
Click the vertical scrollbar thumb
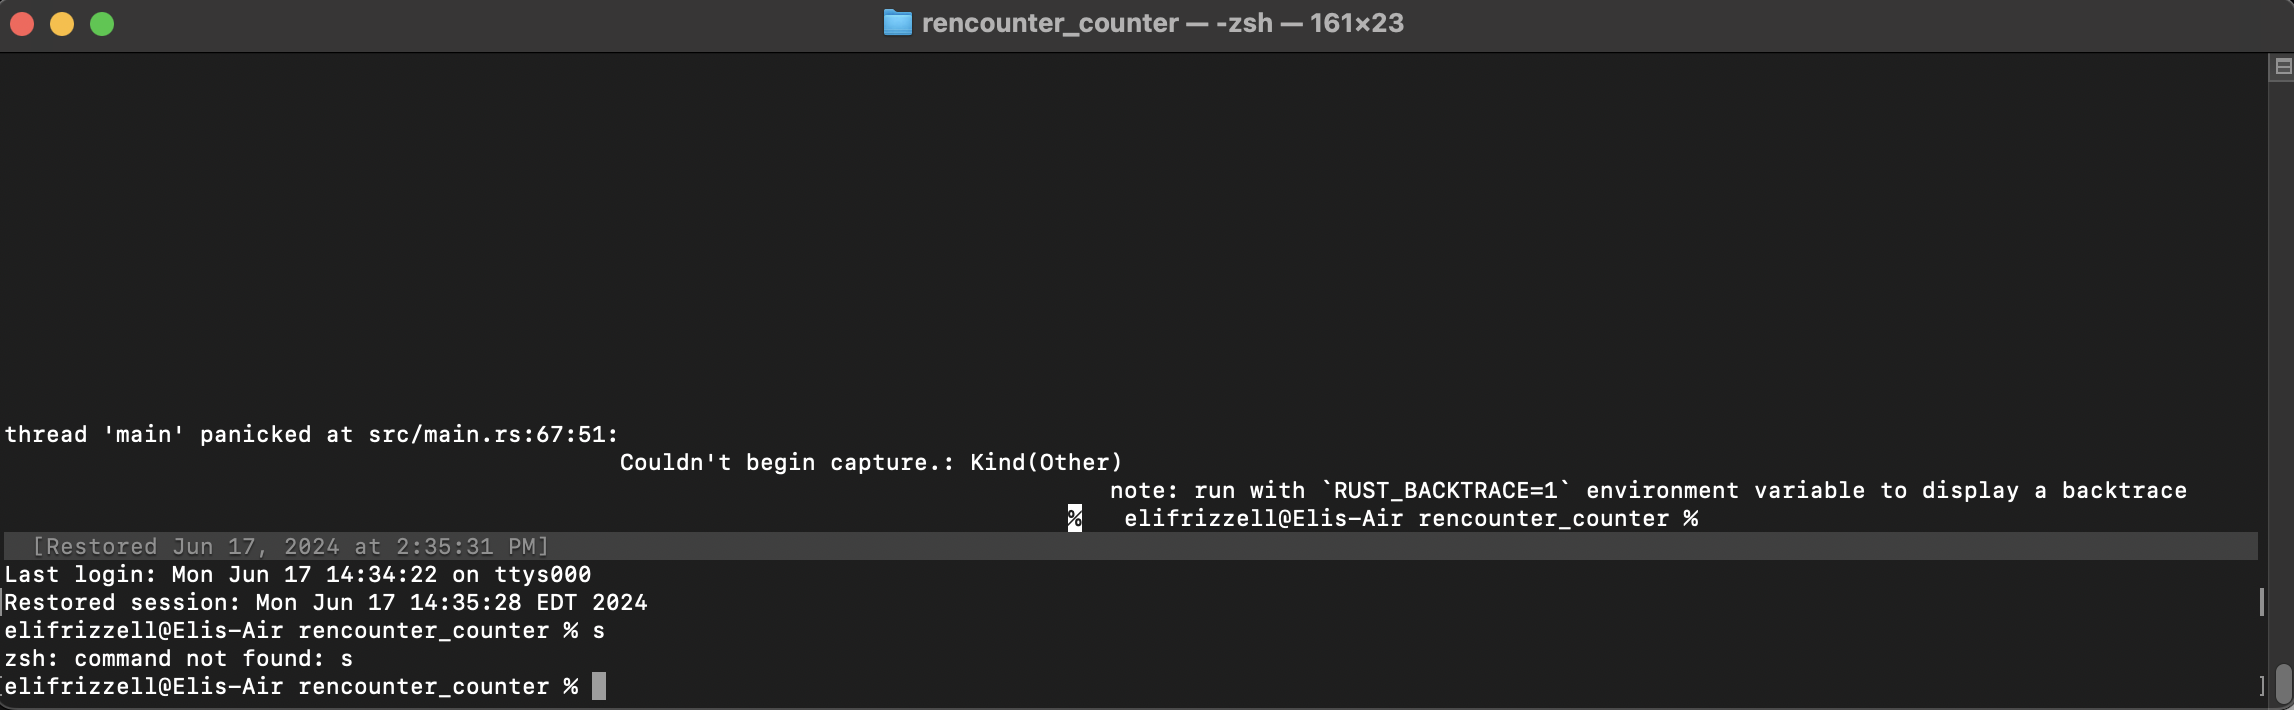click(x=2283, y=684)
